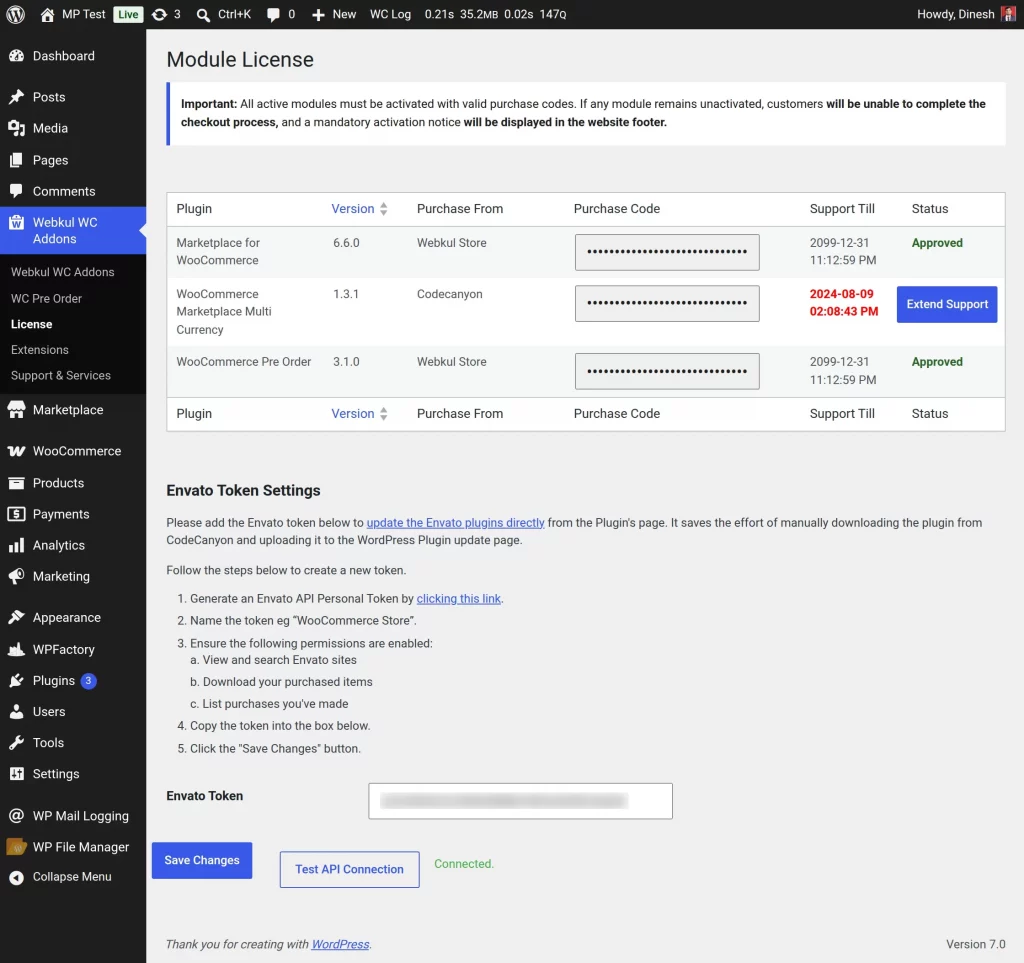Click the WPFactory icon in sidebar

pos(16,649)
